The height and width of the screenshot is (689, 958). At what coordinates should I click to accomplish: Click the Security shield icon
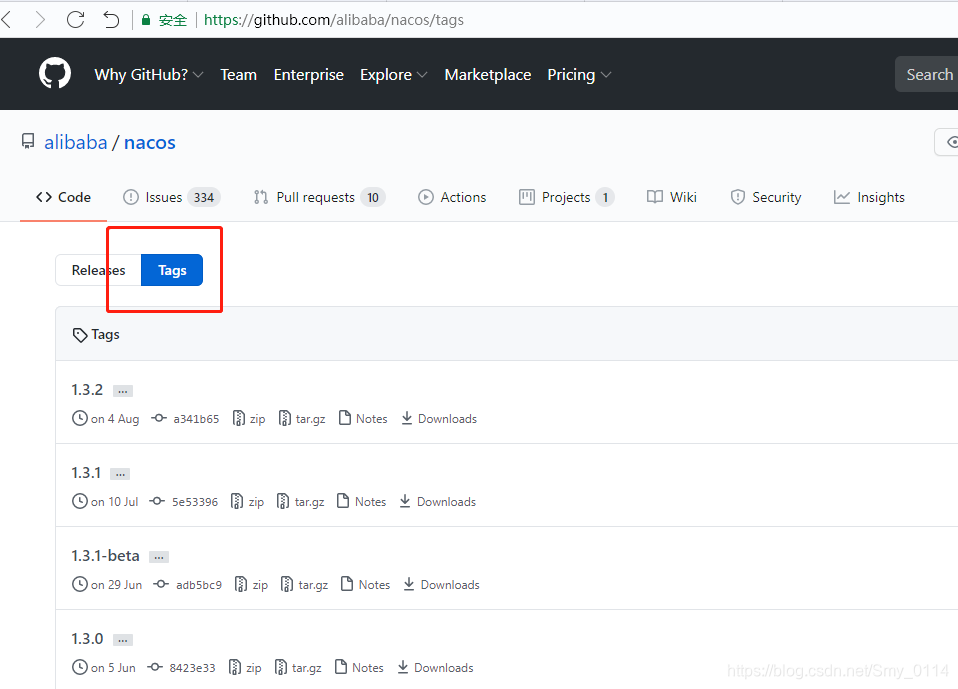point(738,197)
